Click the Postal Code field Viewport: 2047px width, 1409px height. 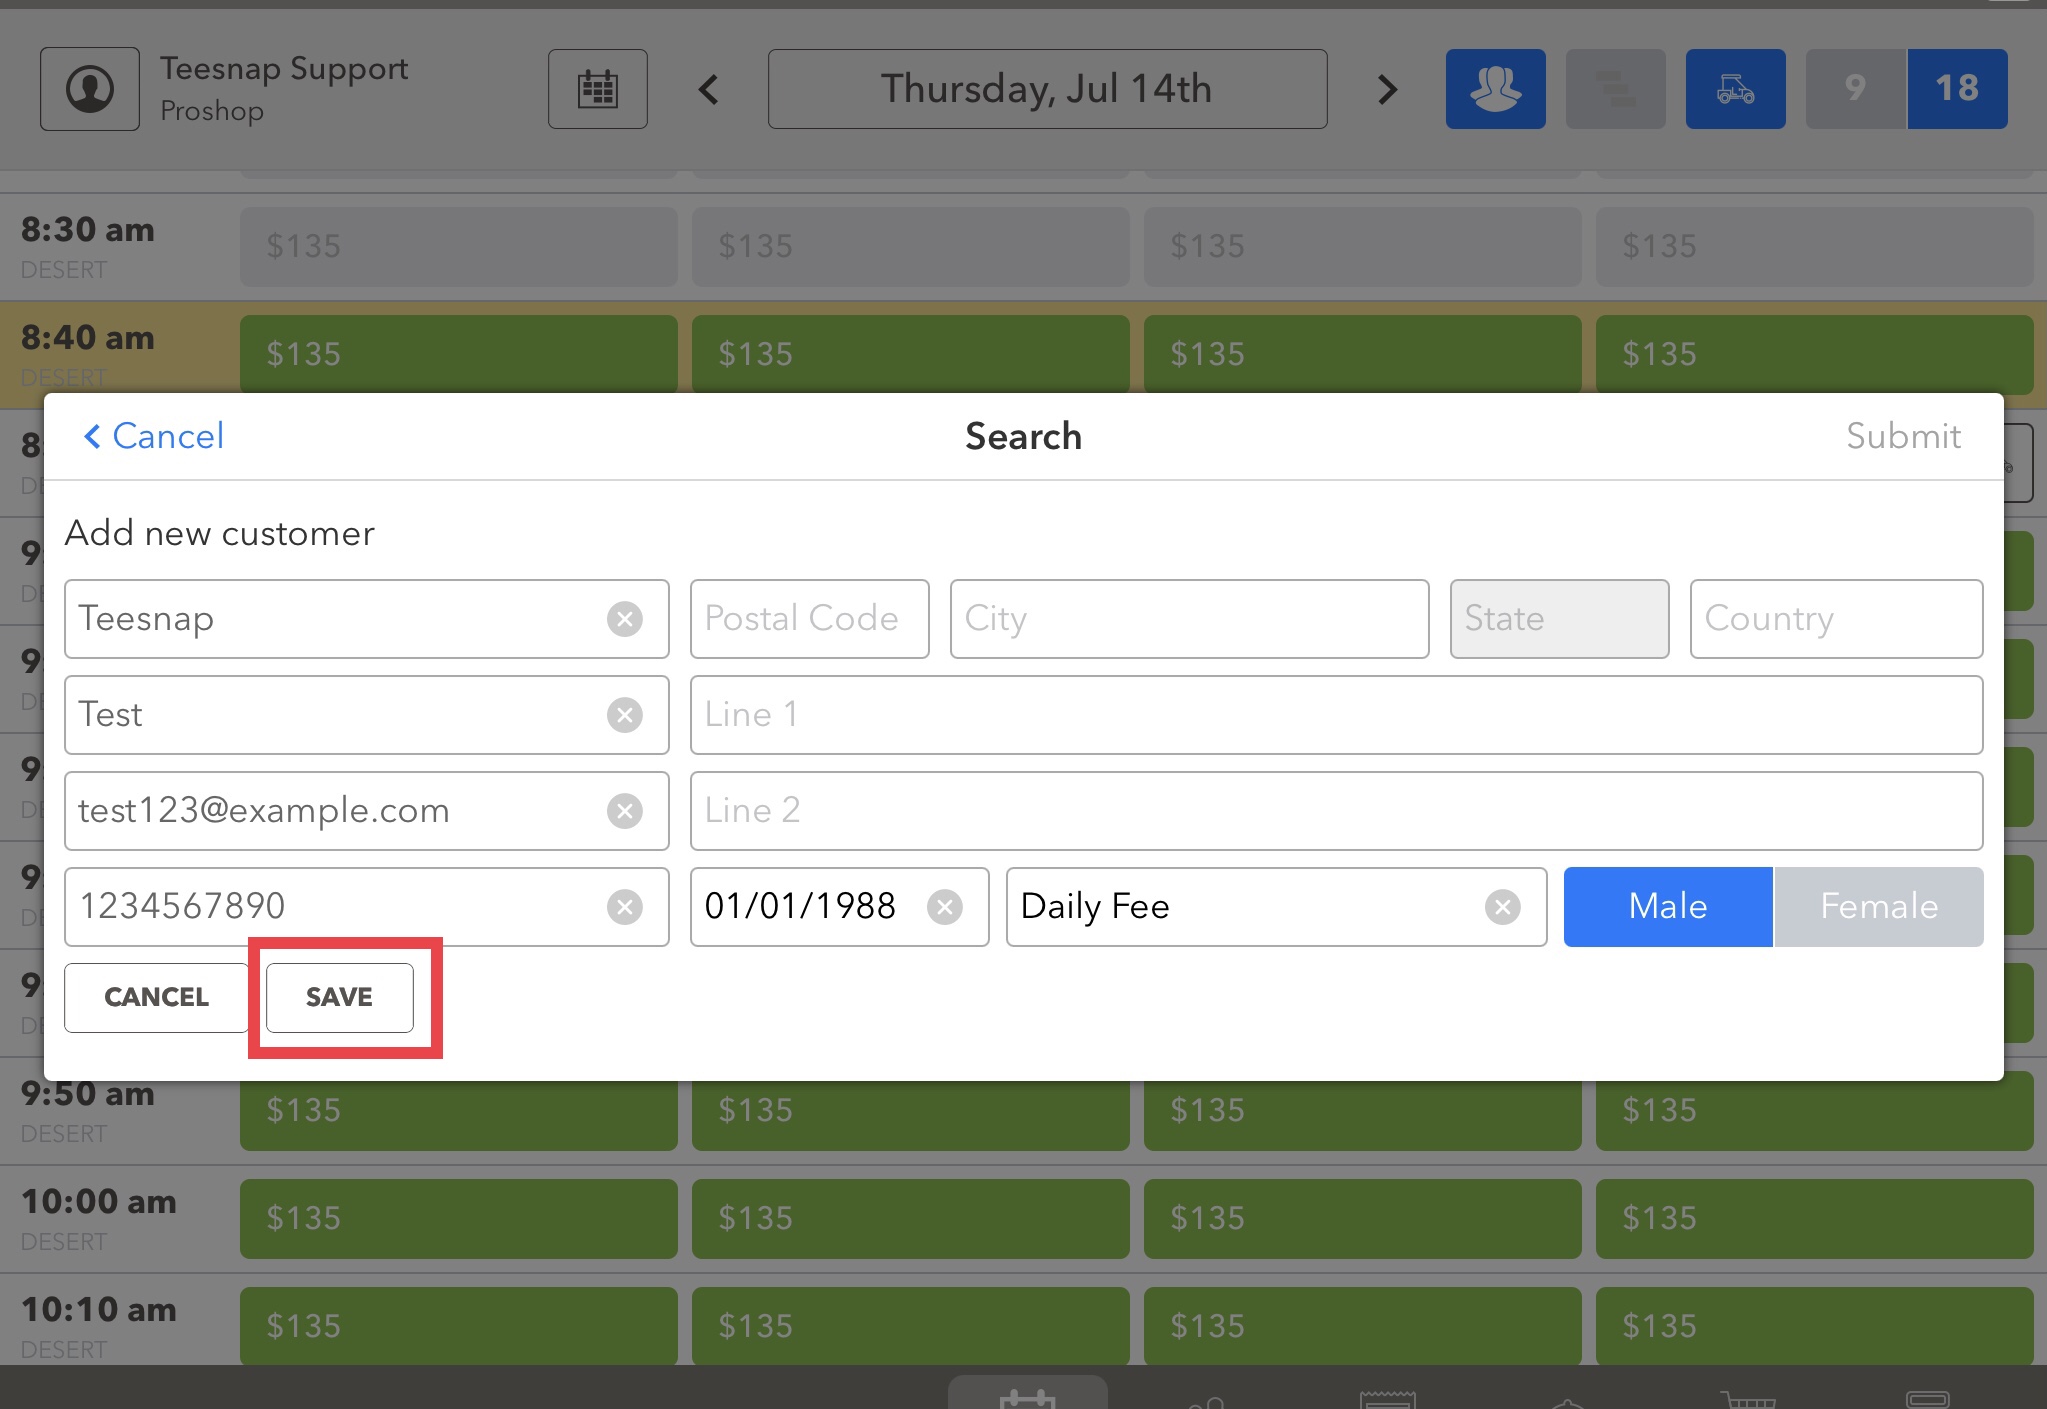click(809, 619)
